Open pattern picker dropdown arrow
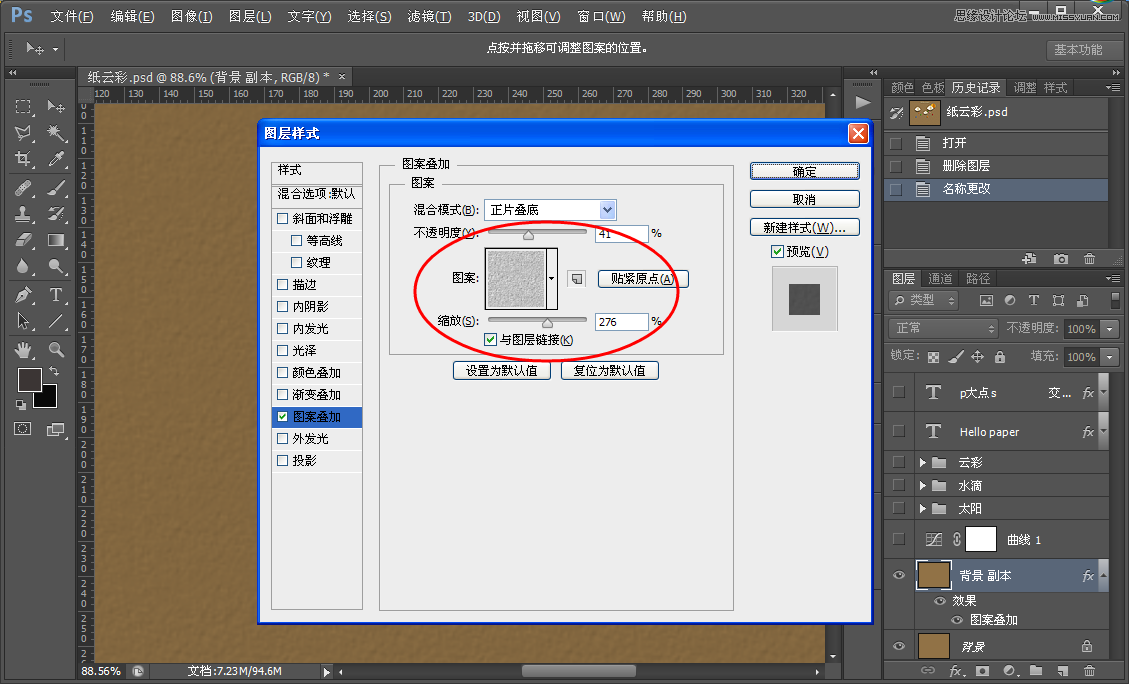The image size is (1129, 684). point(552,279)
